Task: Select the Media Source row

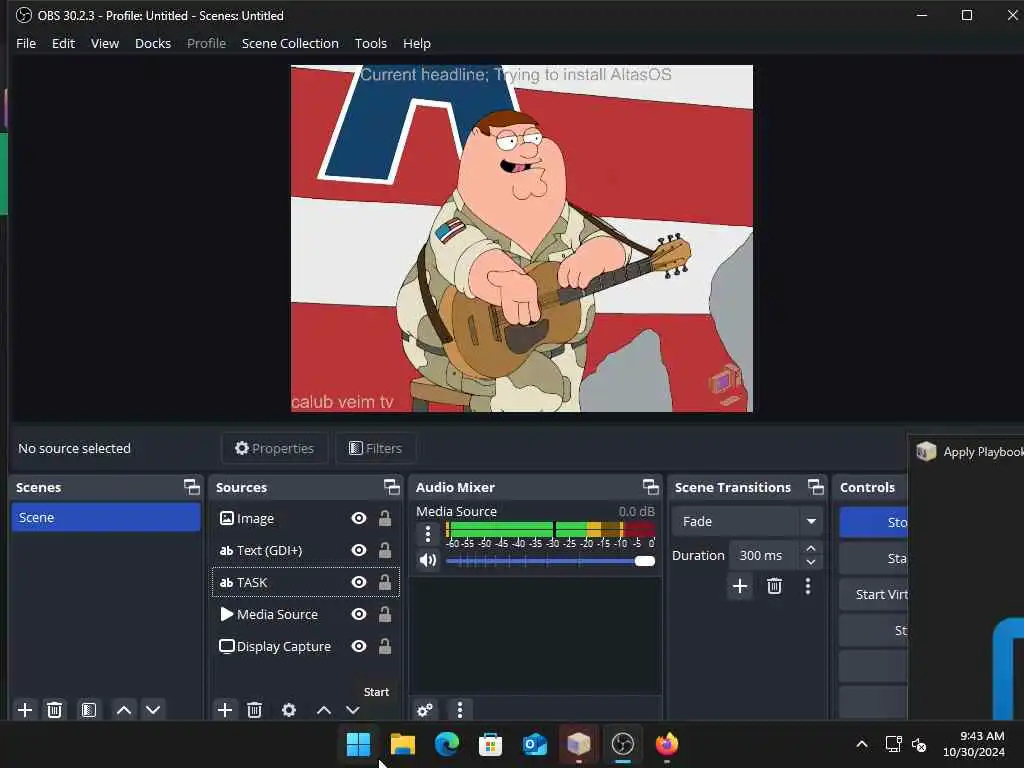Action: [x=306, y=615]
